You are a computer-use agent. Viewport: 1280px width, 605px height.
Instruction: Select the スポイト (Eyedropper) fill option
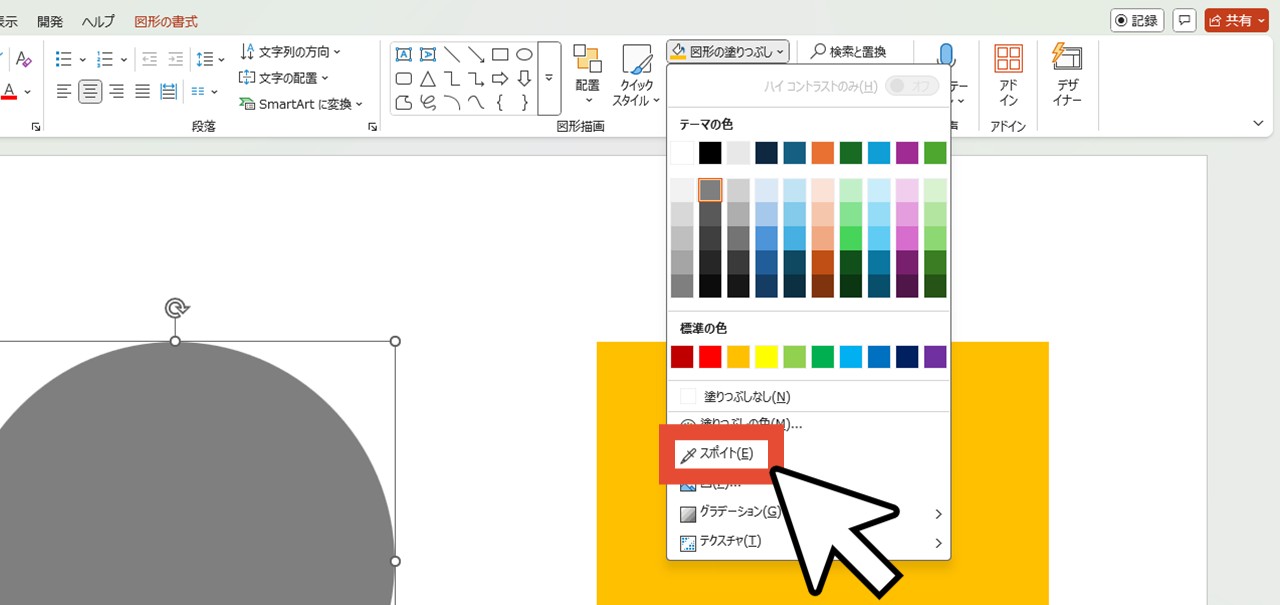[x=716, y=454]
